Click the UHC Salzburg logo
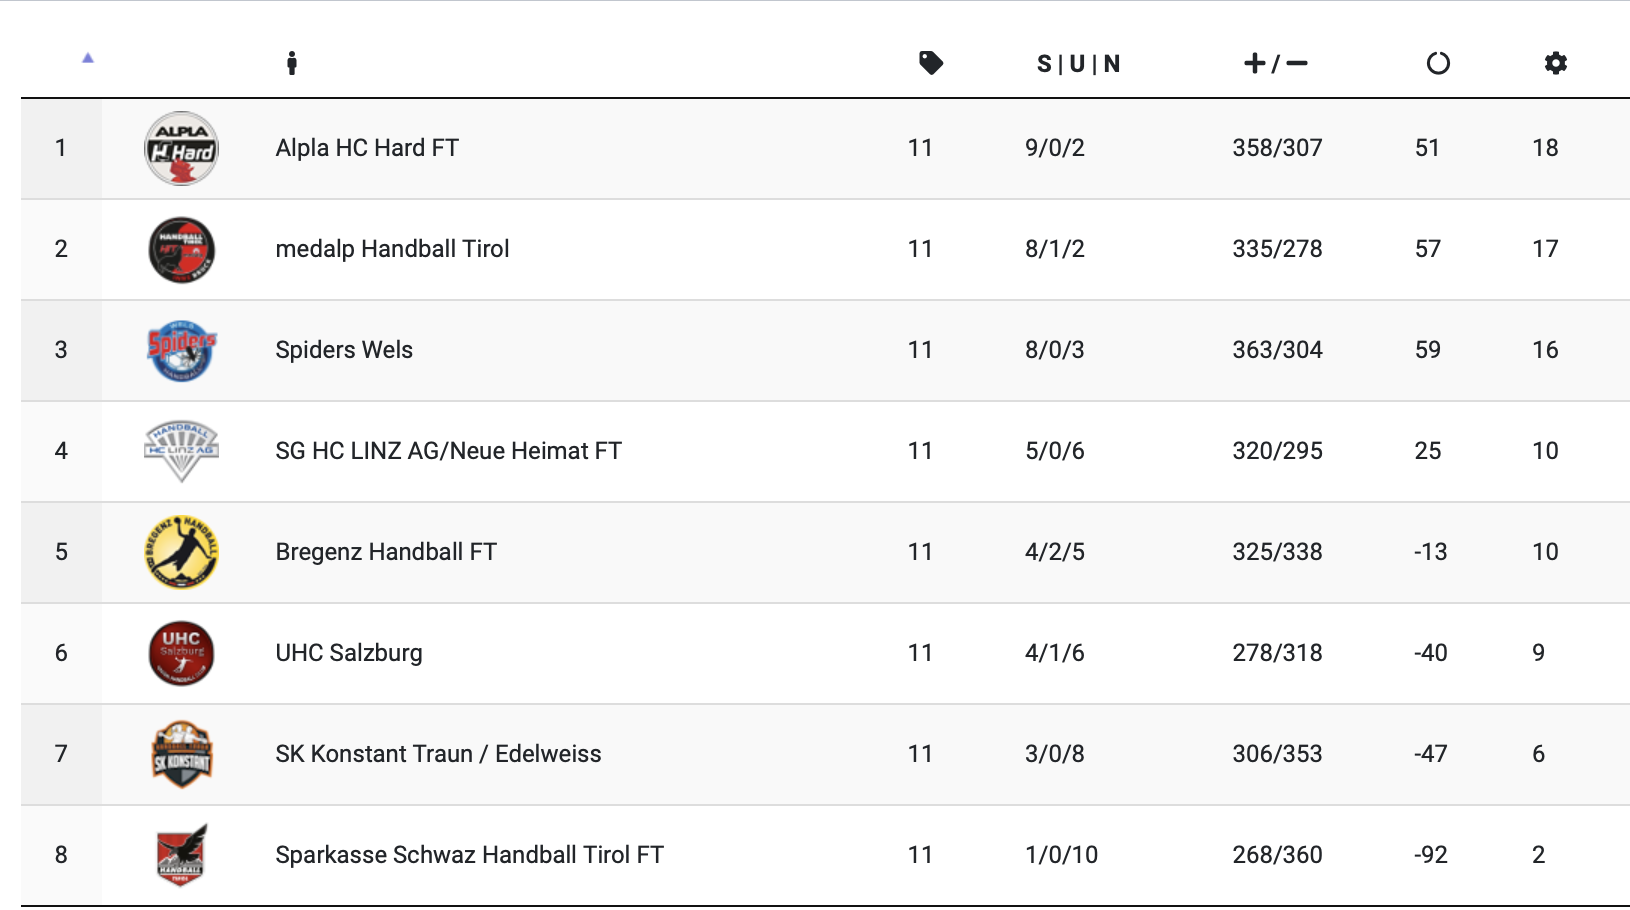The image size is (1630, 910). (x=181, y=653)
